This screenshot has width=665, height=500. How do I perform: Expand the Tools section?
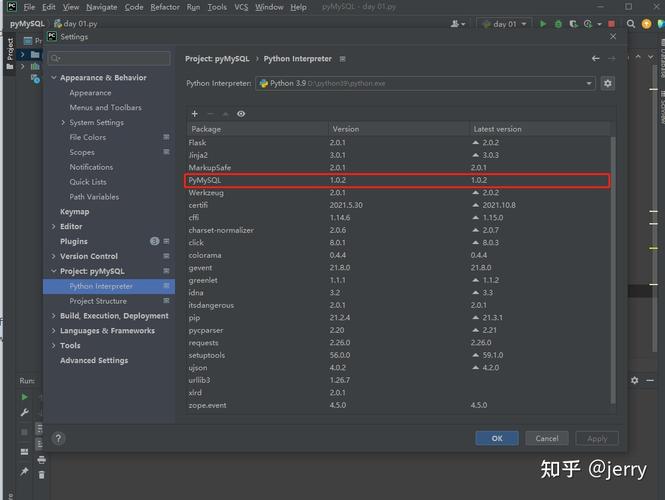(53, 345)
